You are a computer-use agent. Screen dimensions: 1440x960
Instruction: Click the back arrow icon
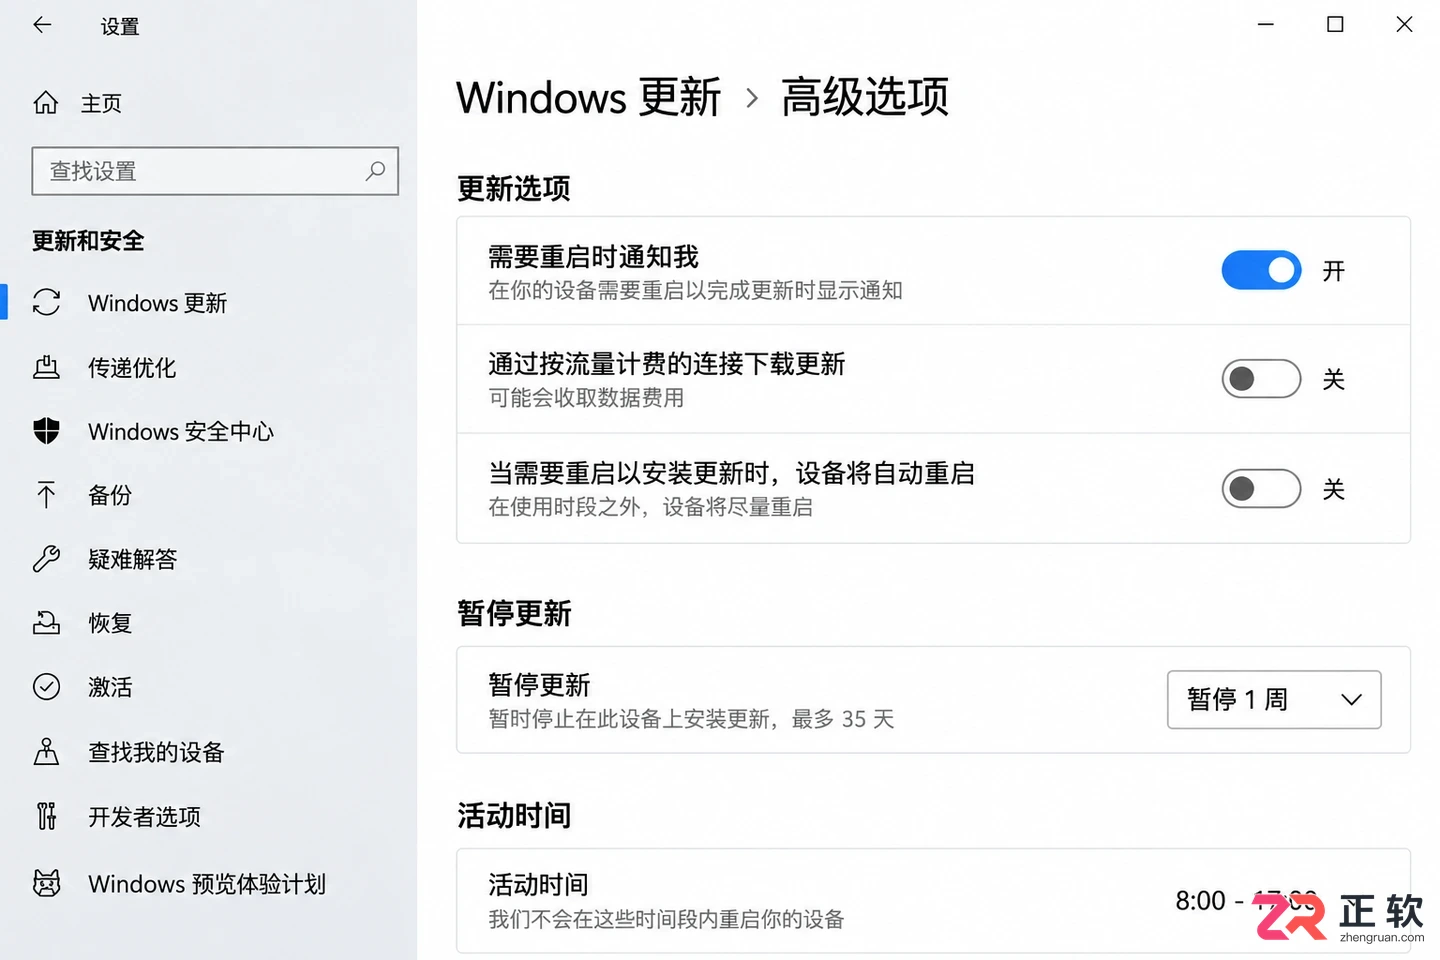click(42, 26)
